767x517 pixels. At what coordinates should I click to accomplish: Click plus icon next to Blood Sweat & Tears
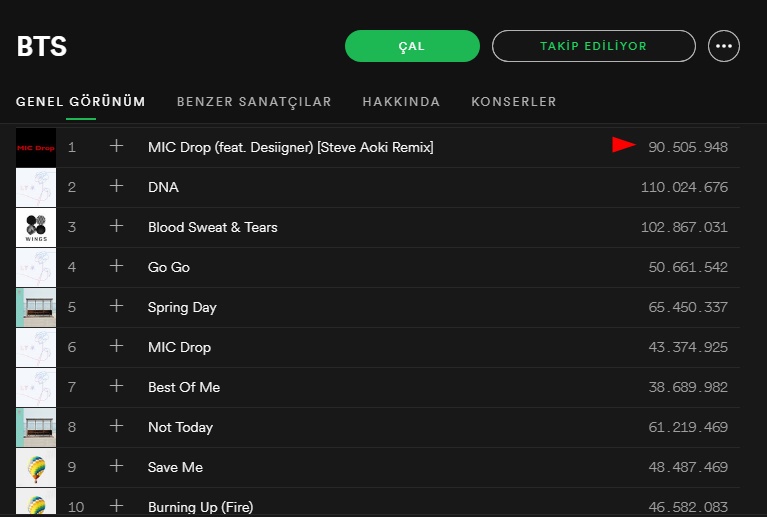tap(116, 226)
